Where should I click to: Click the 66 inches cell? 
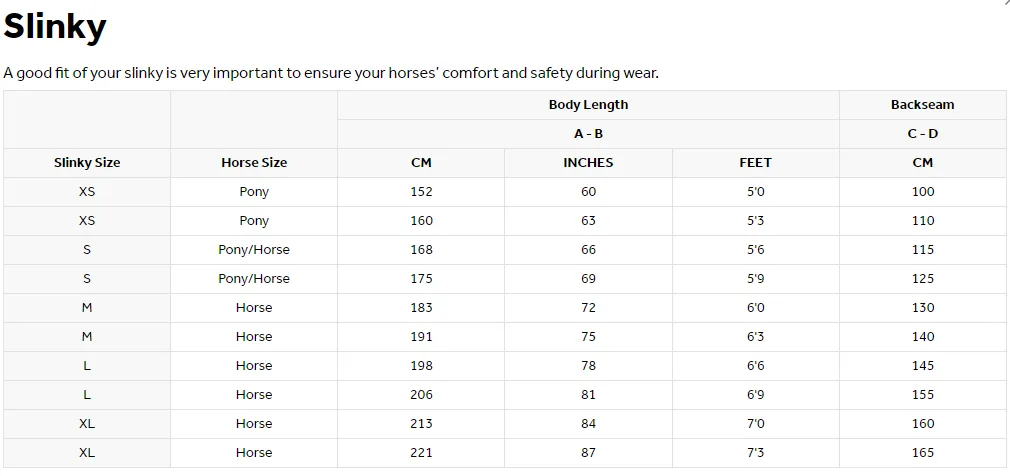pyautogui.click(x=588, y=250)
